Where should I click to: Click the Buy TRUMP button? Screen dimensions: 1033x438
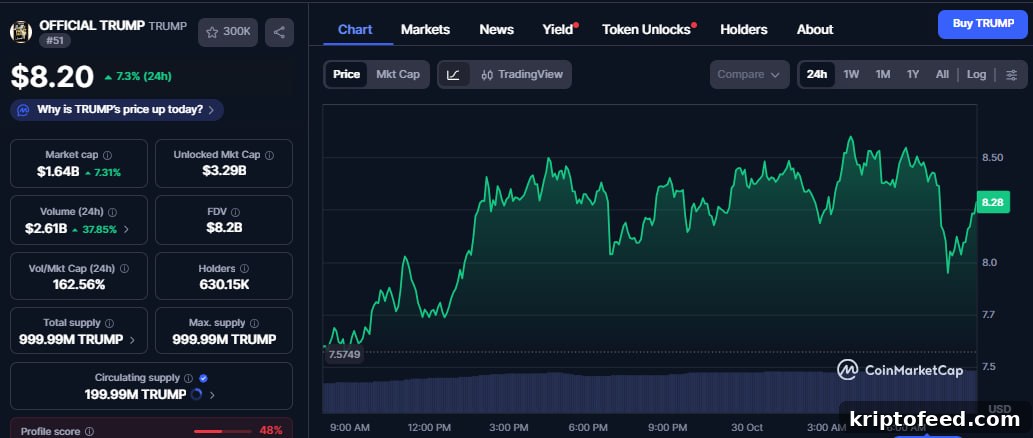pyautogui.click(x=983, y=24)
